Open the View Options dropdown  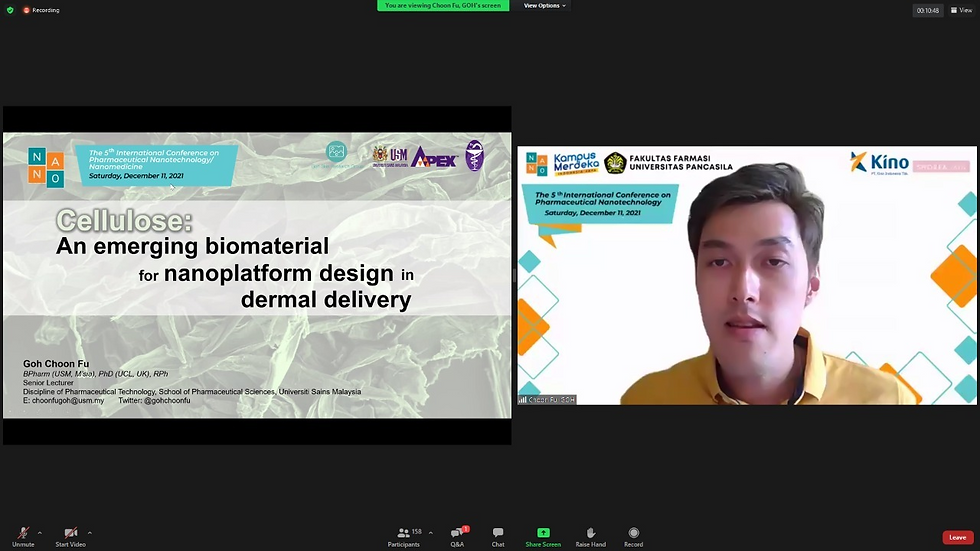point(544,6)
